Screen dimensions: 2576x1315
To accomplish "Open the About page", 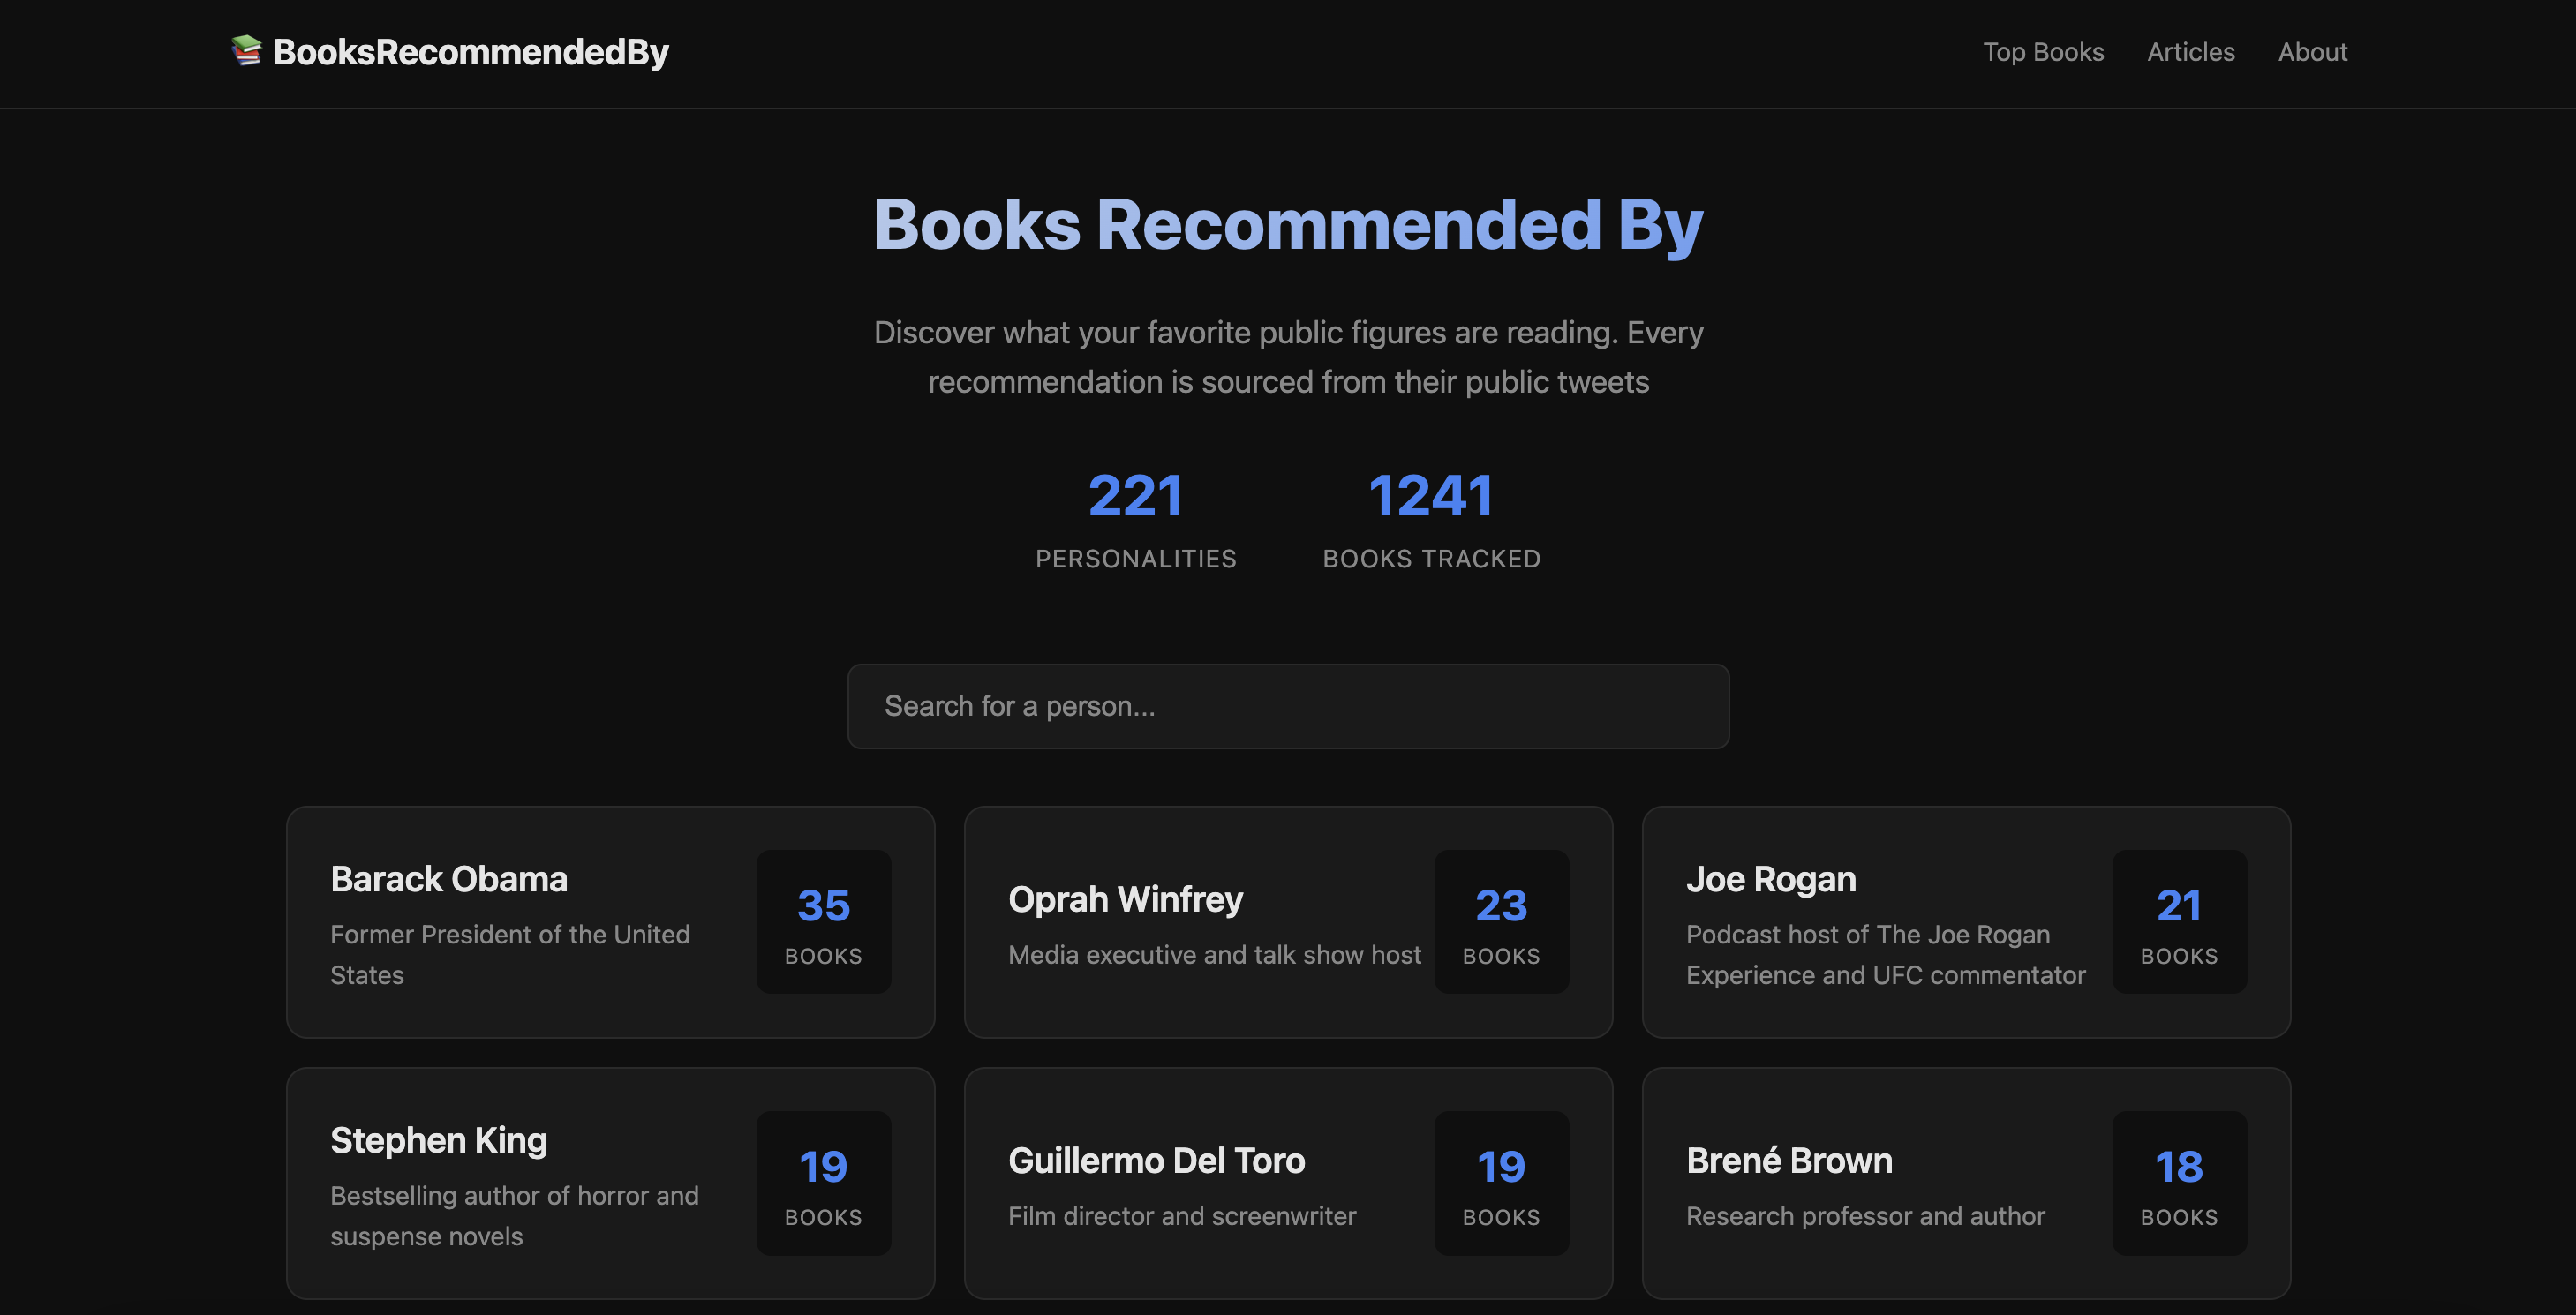I will click(x=2312, y=52).
